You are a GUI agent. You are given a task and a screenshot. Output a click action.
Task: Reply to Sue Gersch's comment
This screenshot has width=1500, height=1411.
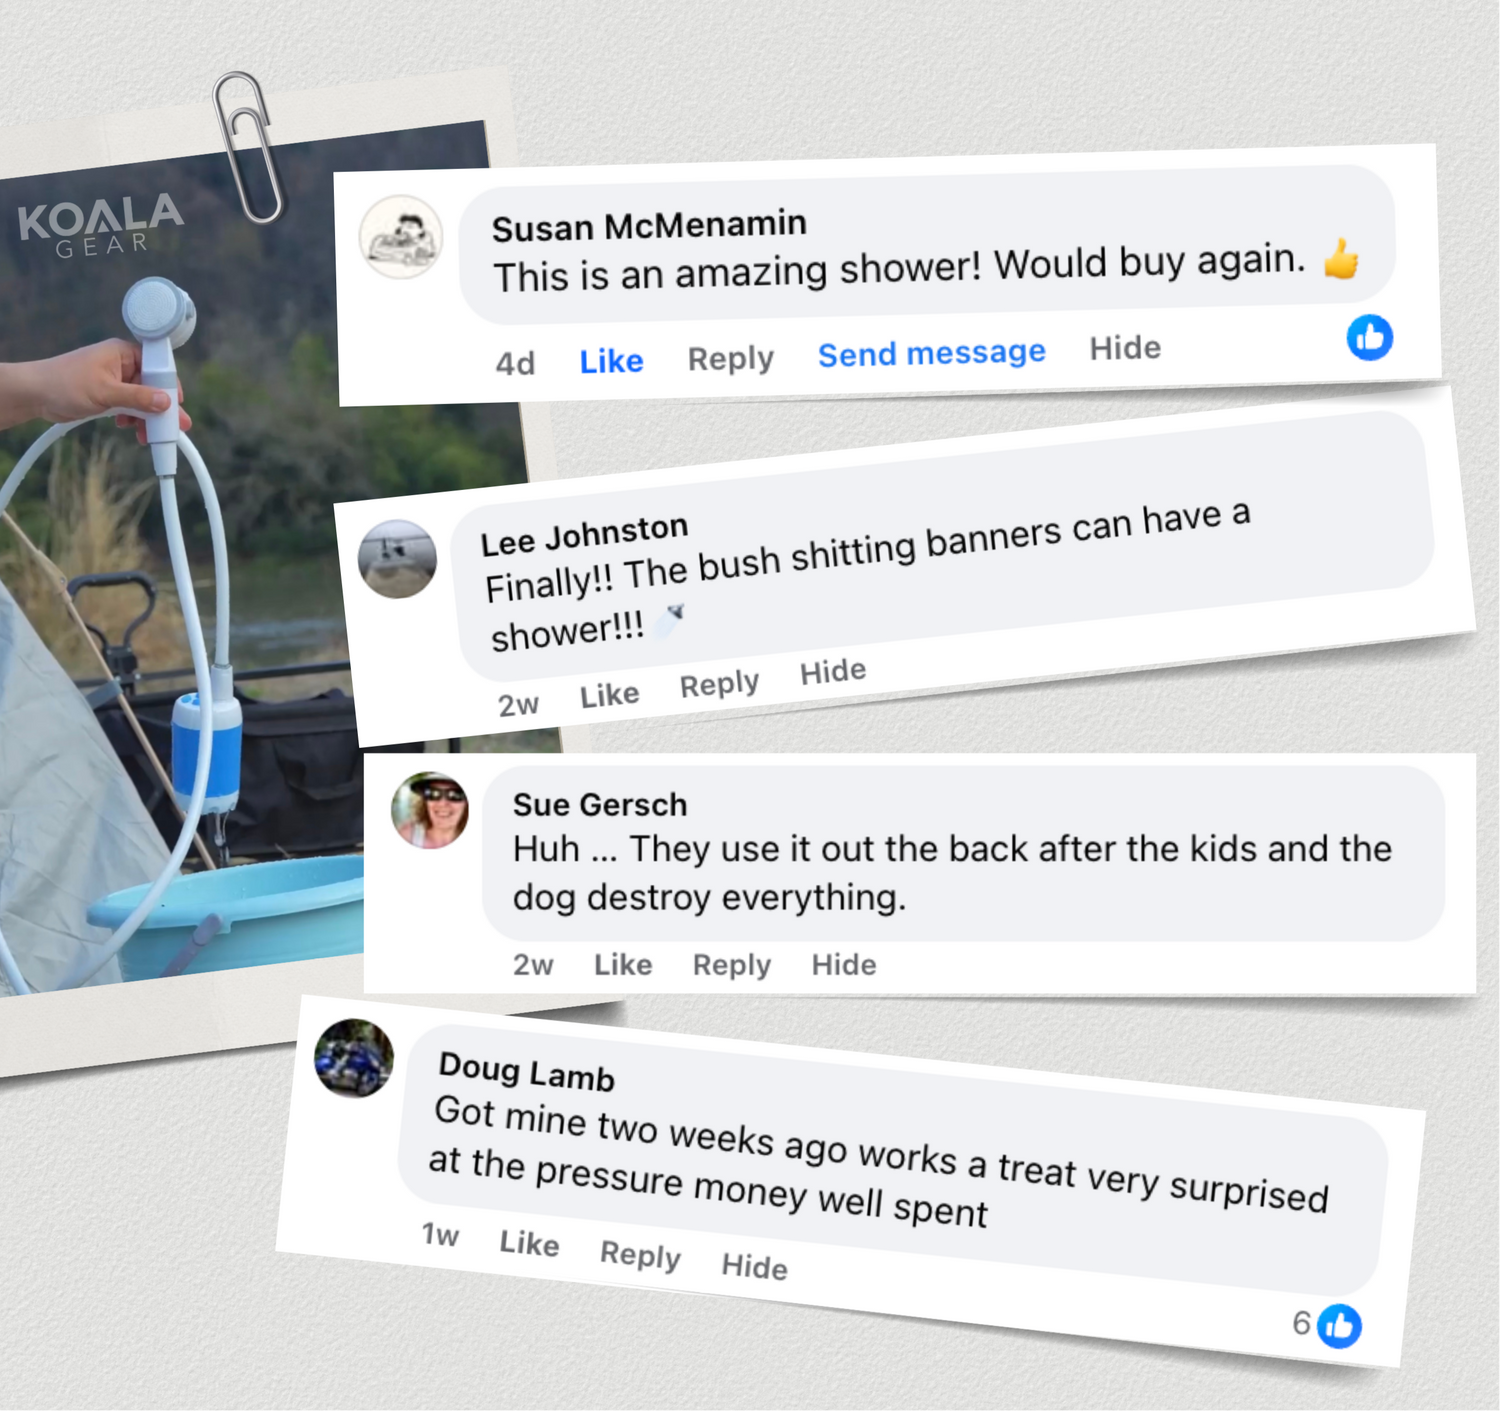click(732, 965)
